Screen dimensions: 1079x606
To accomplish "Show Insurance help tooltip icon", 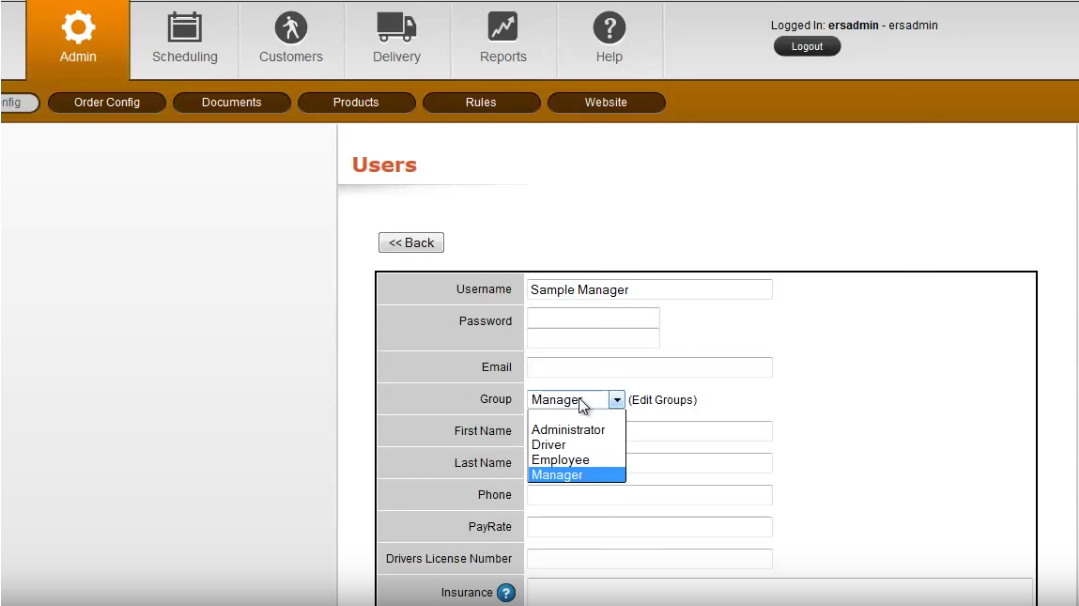I will [506, 592].
